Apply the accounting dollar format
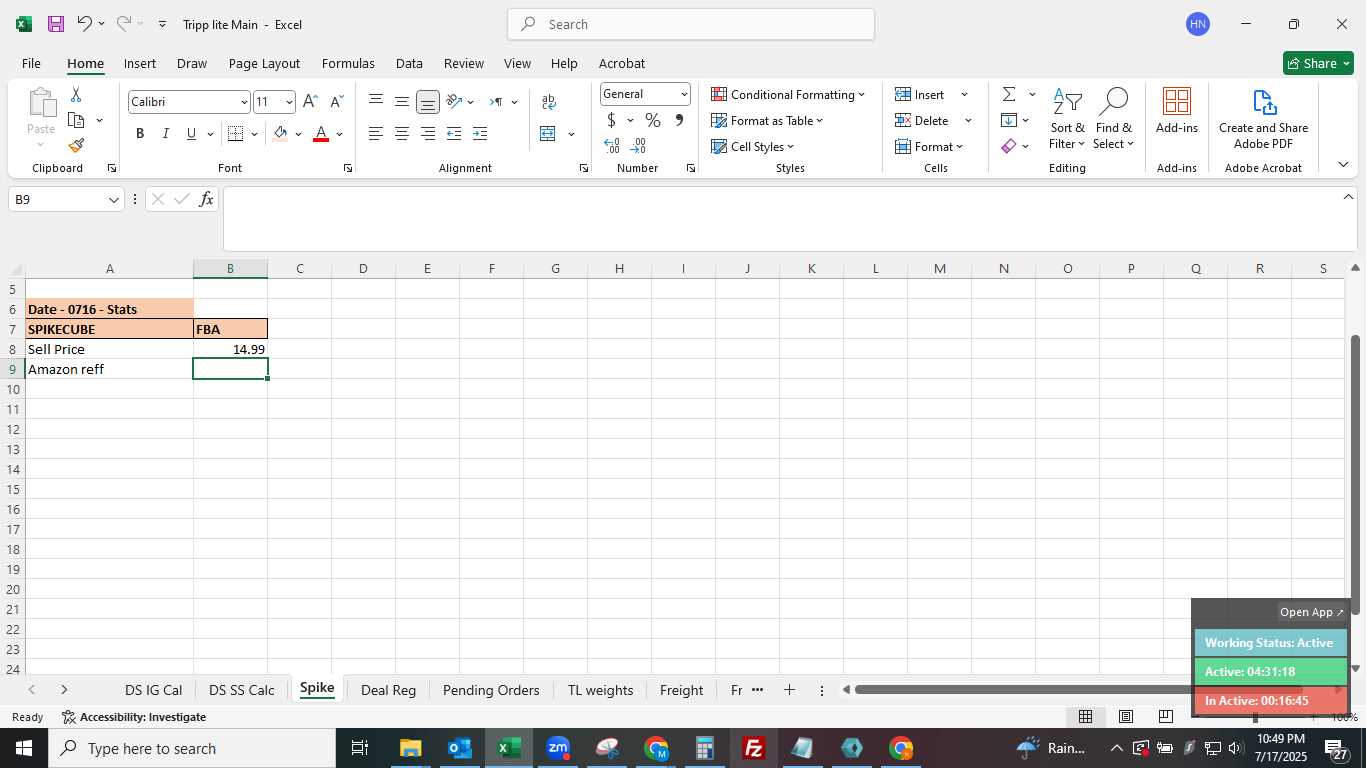Image resolution: width=1366 pixels, height=768 pixels. [x=611, y=120]
